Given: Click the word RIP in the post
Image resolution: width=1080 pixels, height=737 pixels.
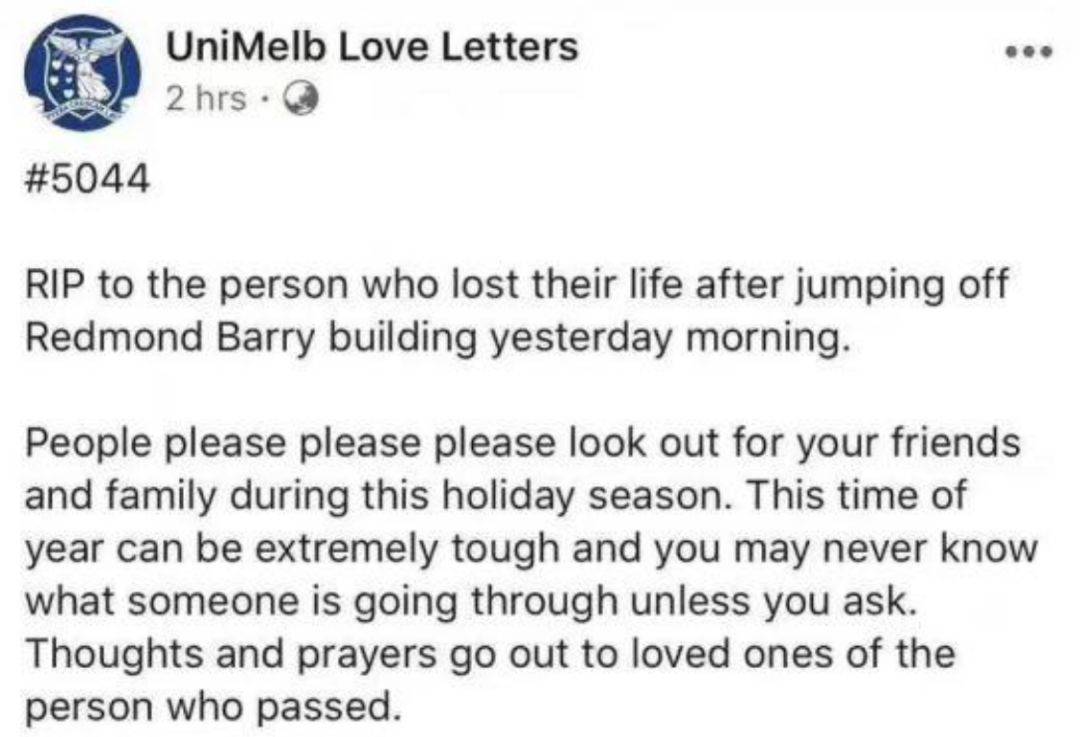Looking at the screenshot, I should click(54, 284).
